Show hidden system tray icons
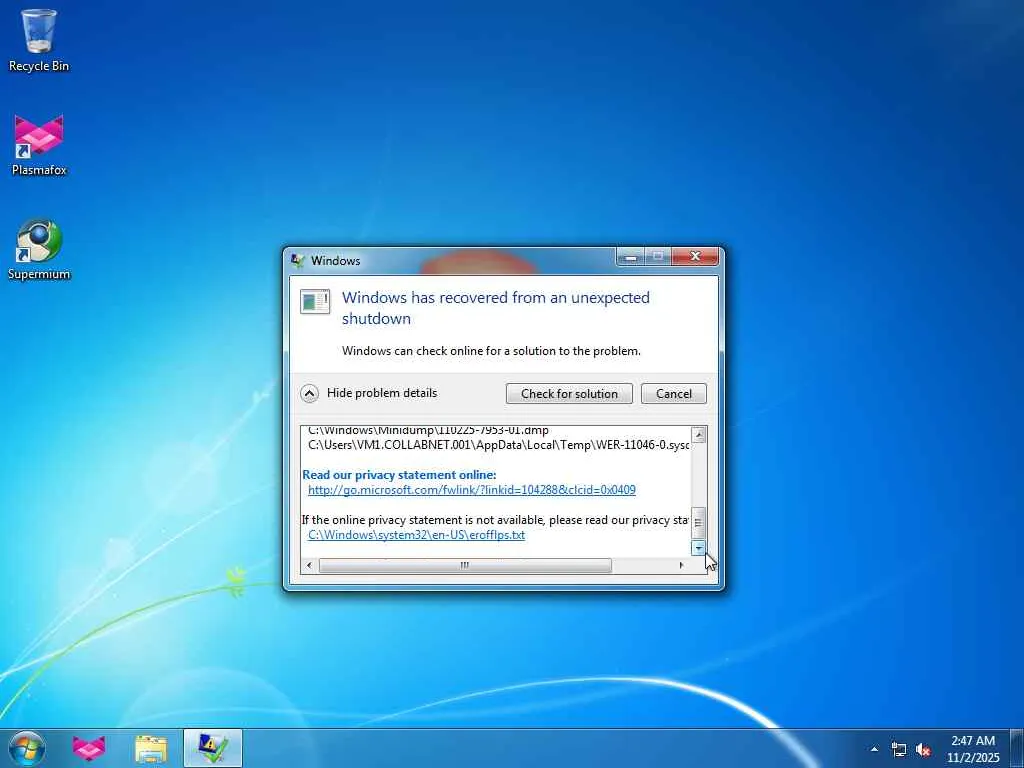This screenshot has width=1024, height=768. tap(874, 749)
